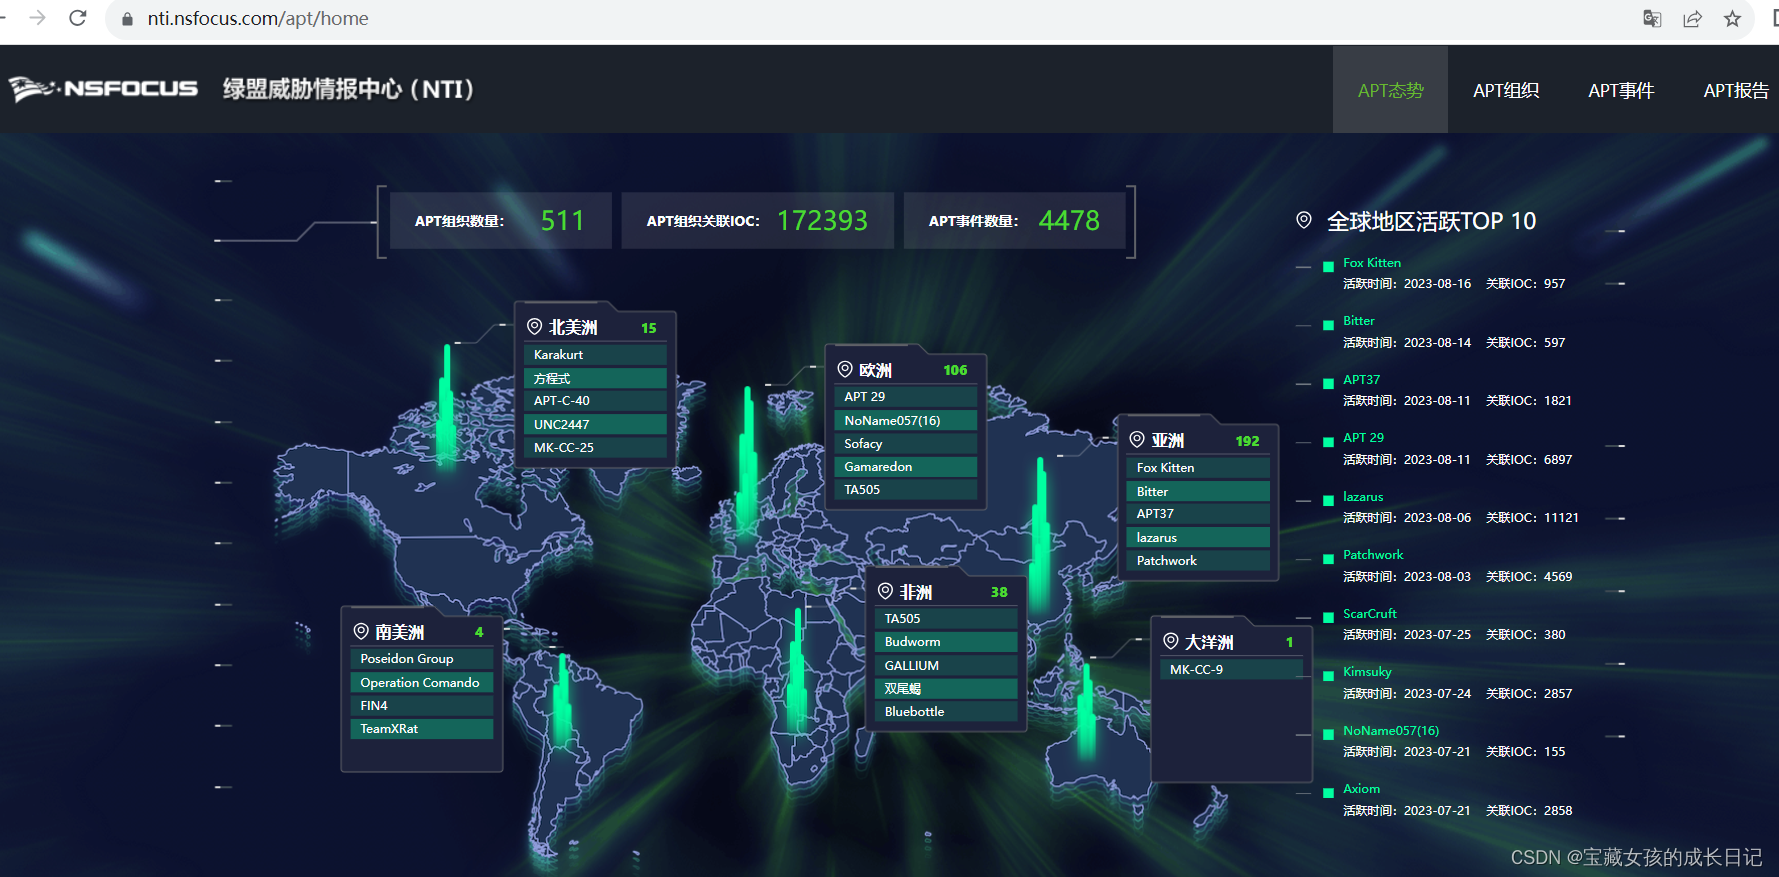1779x877 pixels.
Task: Select Bitter in the 亚洲 panel
Action: point(1198,491)
